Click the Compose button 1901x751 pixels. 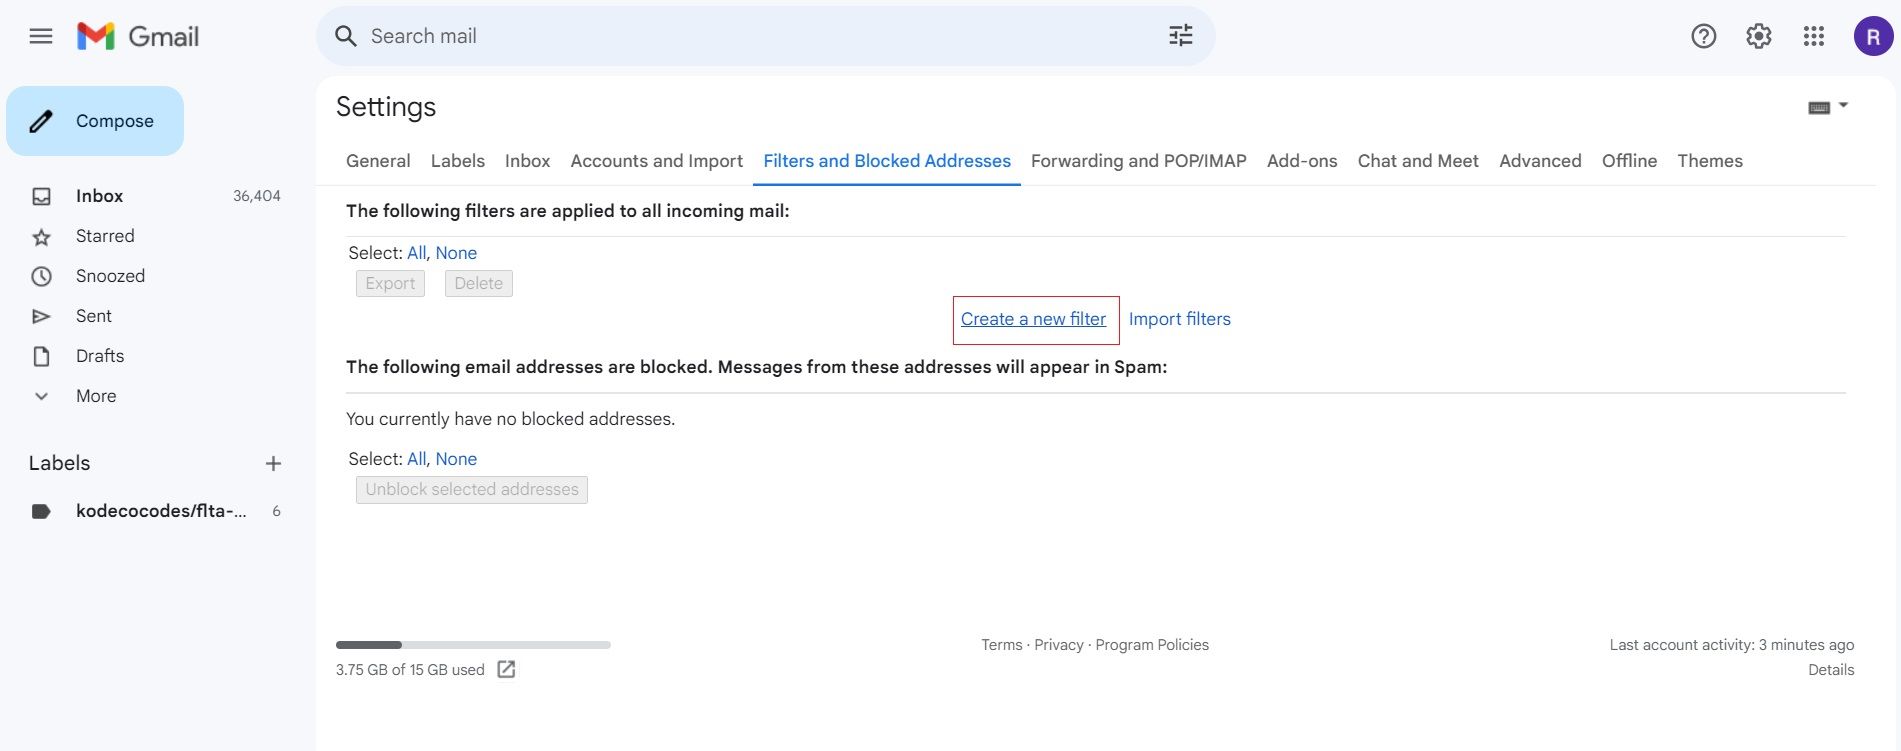coord(95,121)
